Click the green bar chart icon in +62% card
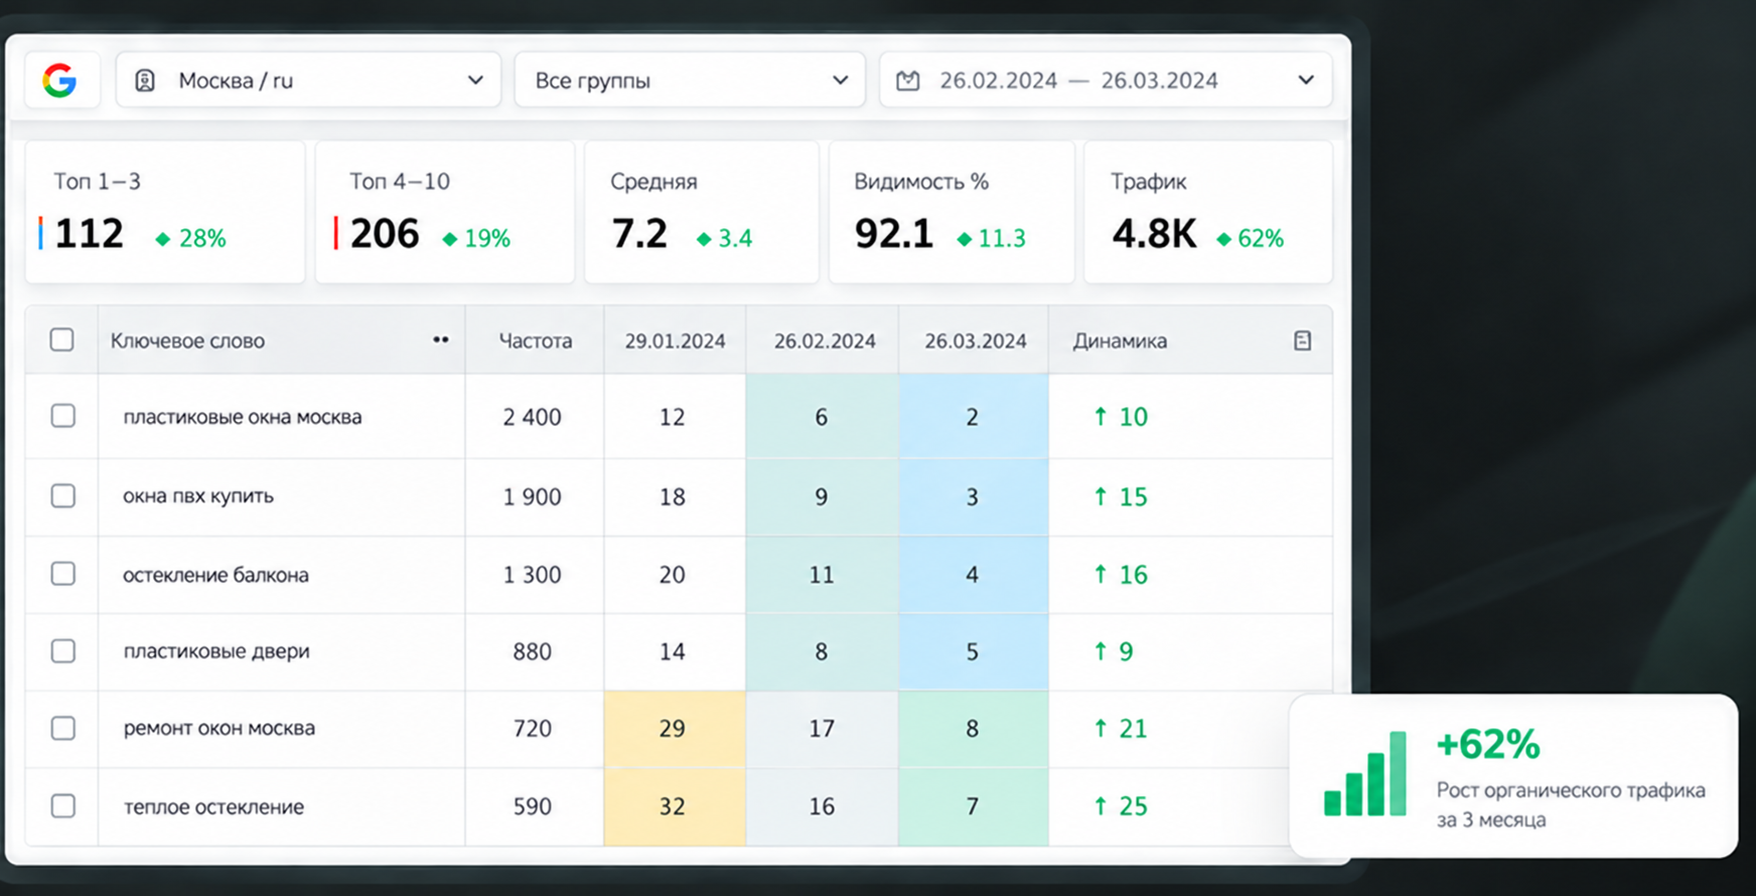The height and width of the screenshot is (896, 1756). click(1365, 773)
